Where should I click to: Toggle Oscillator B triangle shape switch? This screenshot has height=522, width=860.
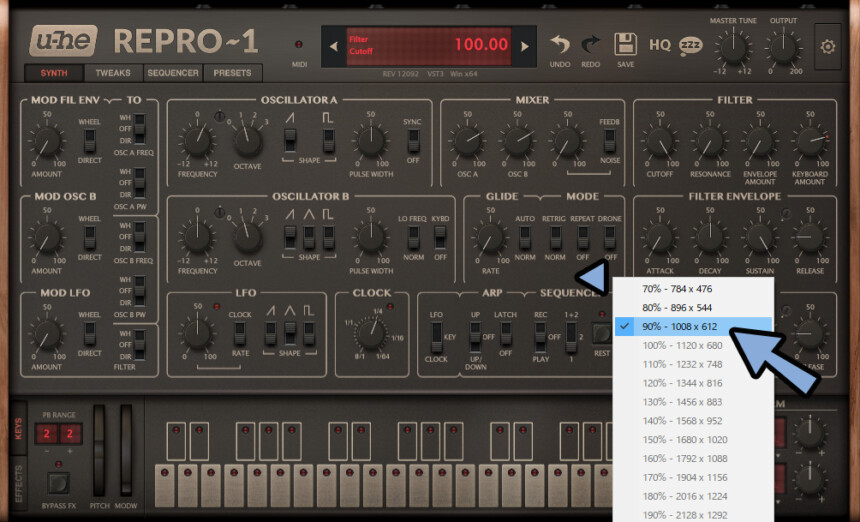pos(309,237)
